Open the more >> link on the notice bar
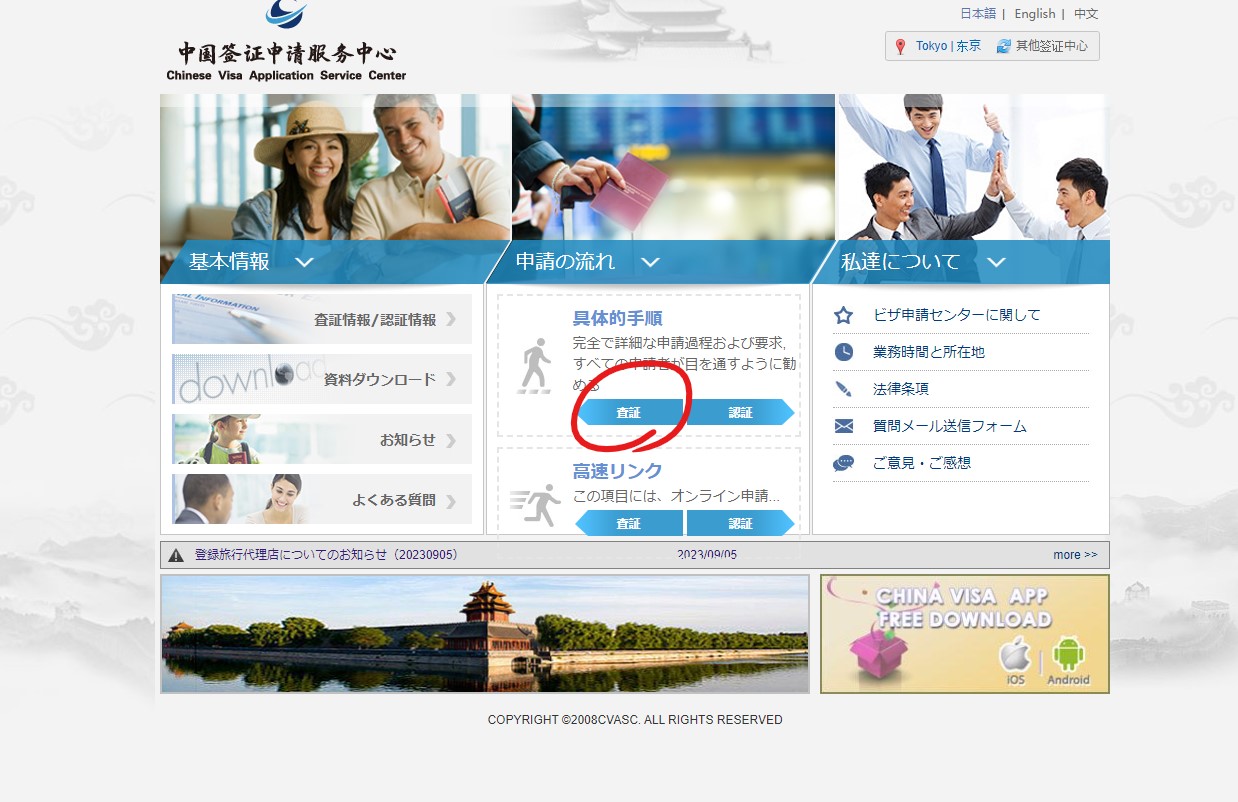 coord(1075,554)
